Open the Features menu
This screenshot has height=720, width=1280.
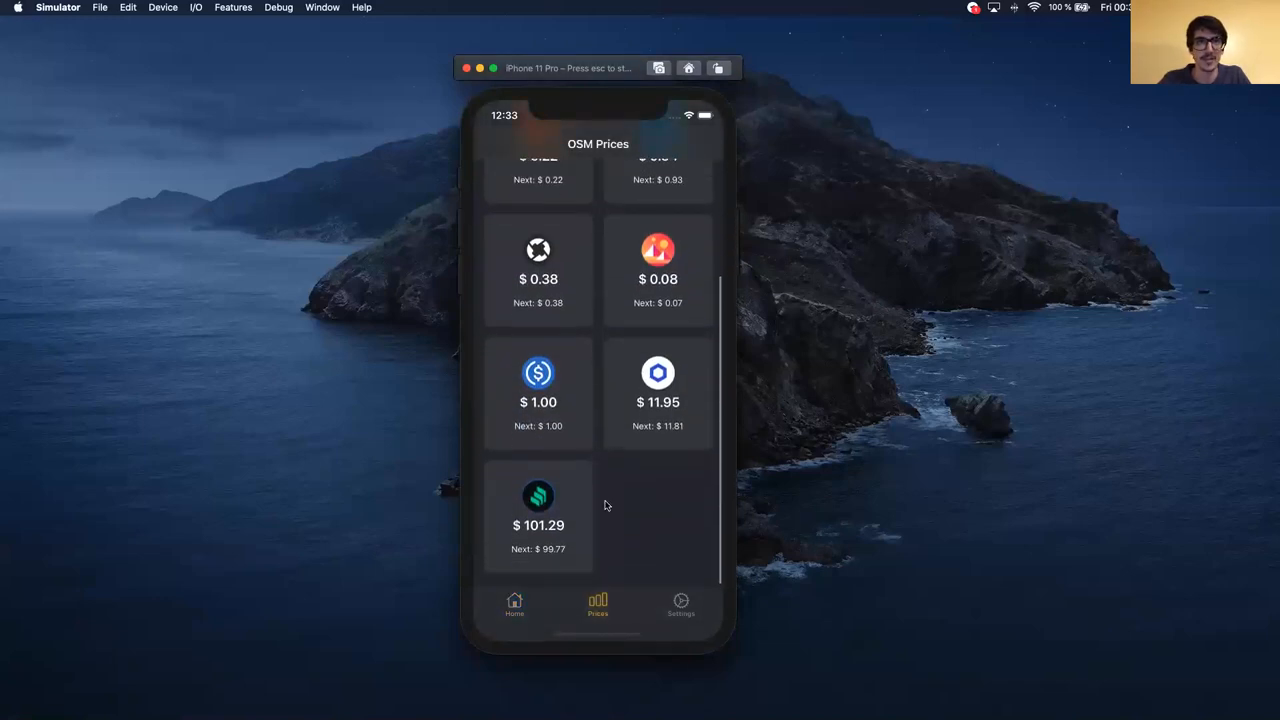point(233,7)
